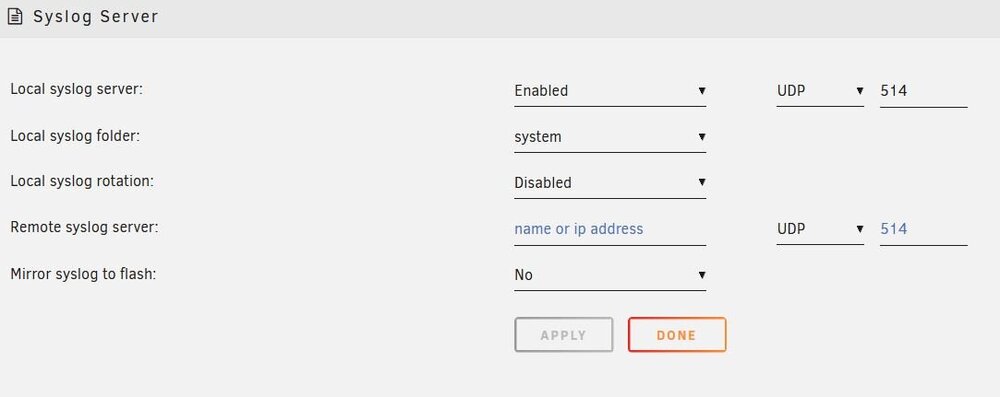Open the local syslog server UDP protocol dropdown
This screenshot has width=1000, height=397.
pyautogui.click(x=820, y=91)
